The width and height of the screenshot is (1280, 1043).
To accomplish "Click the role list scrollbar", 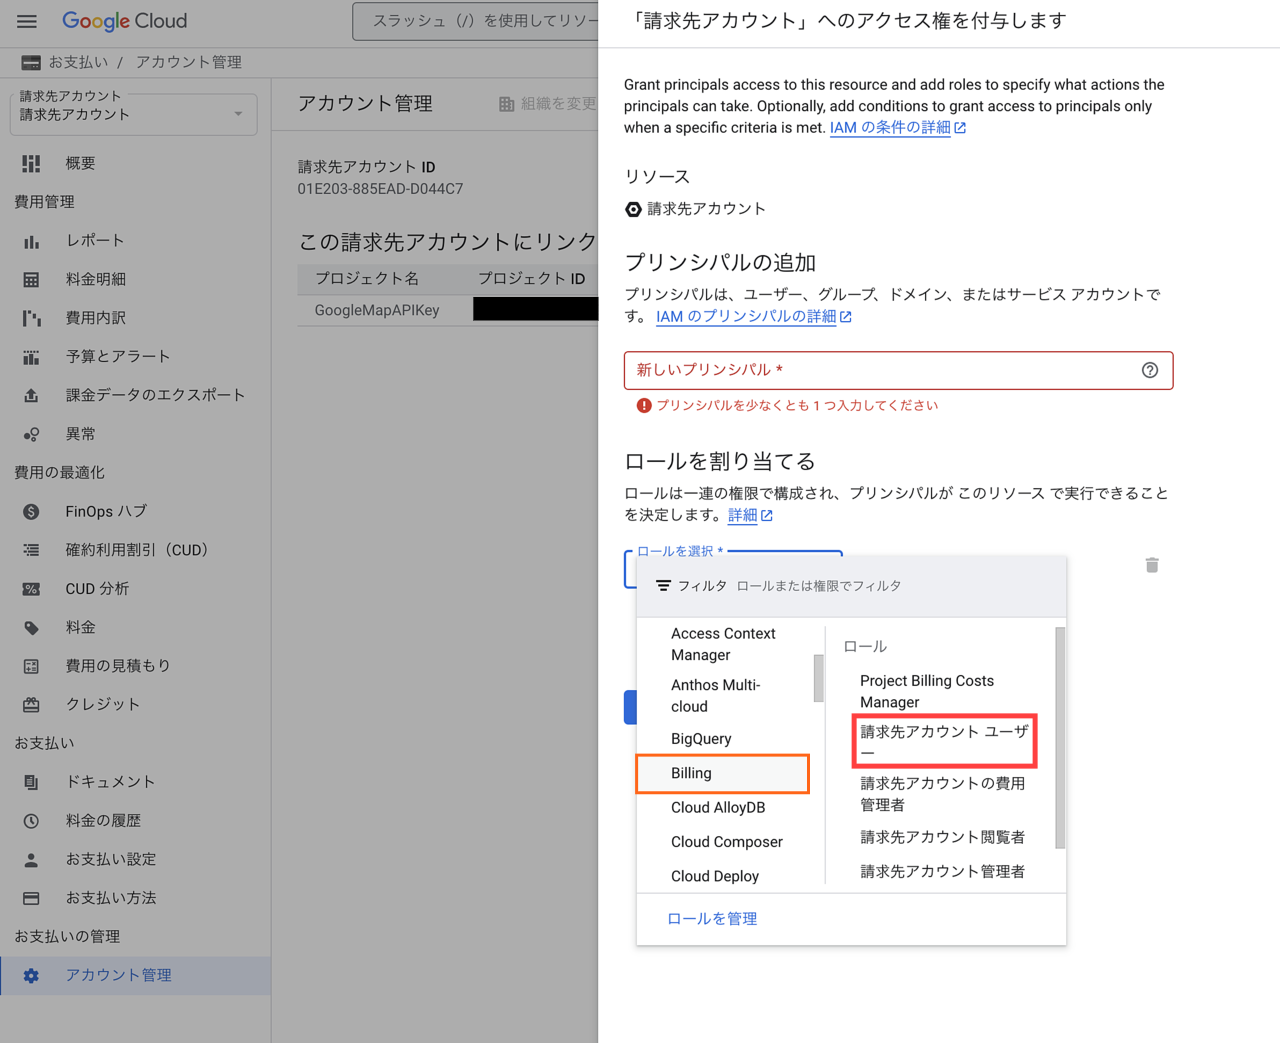I will [x=1060, y=738].
